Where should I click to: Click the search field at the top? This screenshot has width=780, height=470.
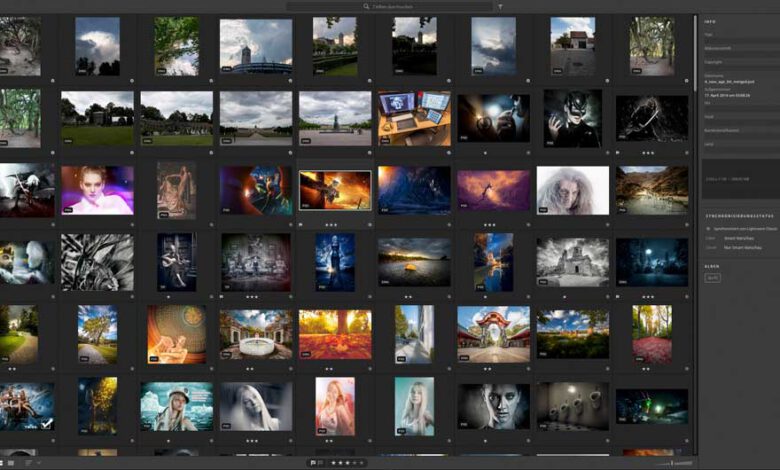point(390,6)
